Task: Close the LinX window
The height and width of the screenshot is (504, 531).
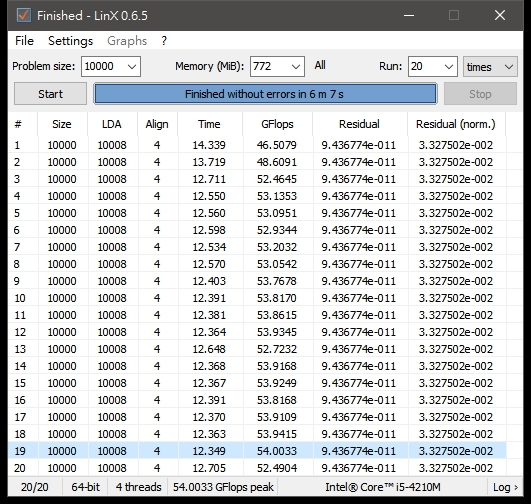Action: [x=500, y=15]
